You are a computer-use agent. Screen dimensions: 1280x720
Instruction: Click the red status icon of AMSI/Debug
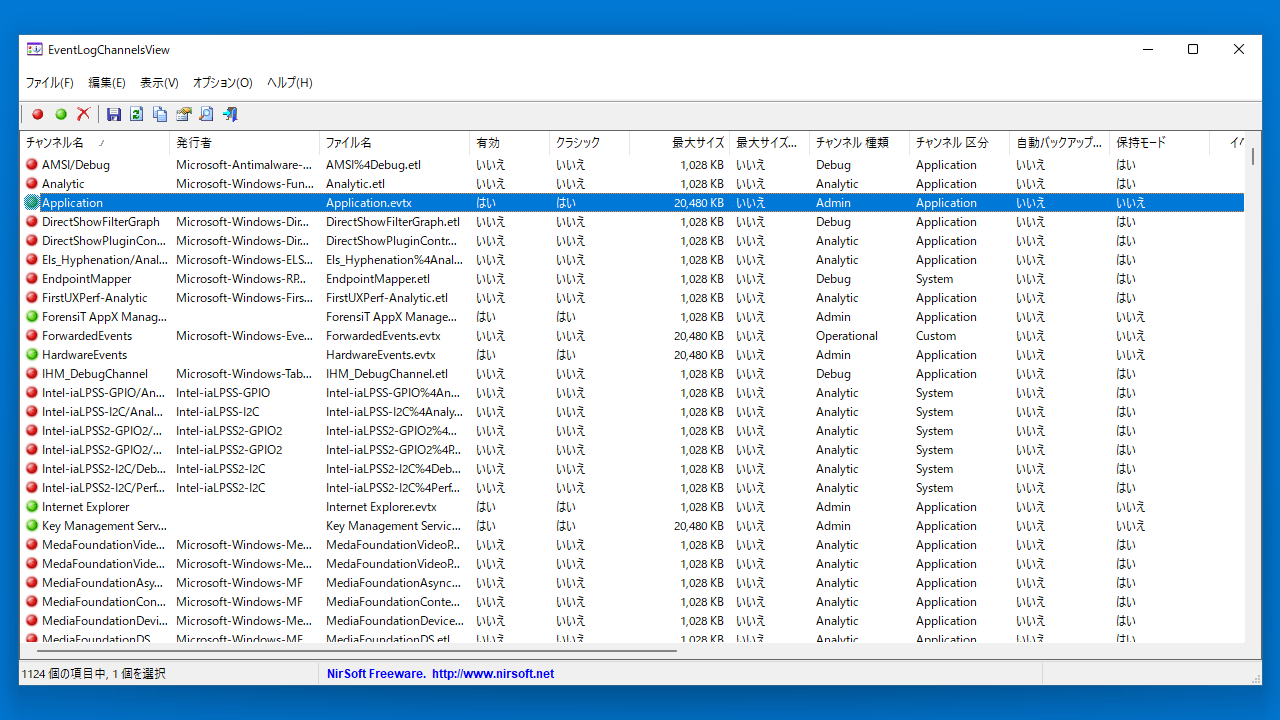[x=32, y=165]
